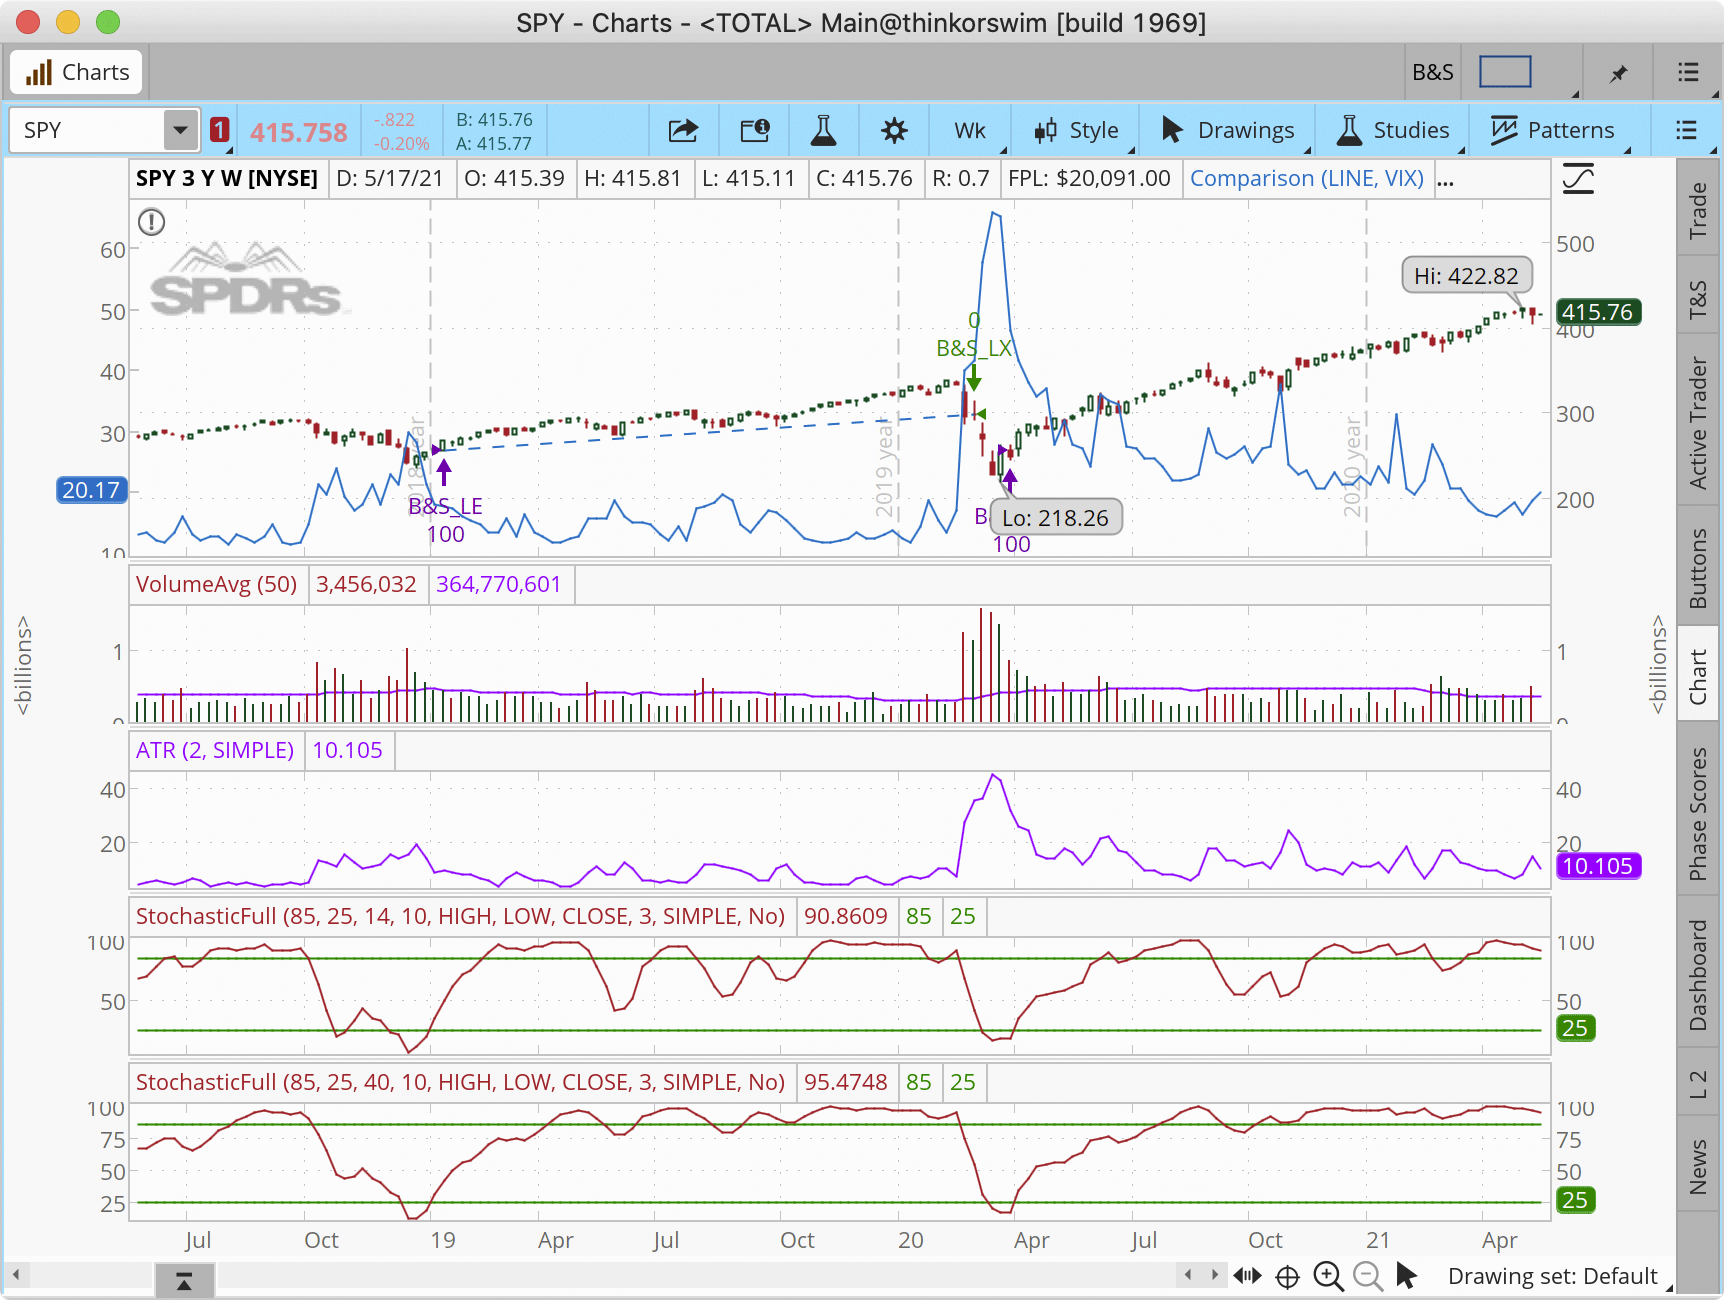Click the red volume average value 3,456,032

pos(366,584)
